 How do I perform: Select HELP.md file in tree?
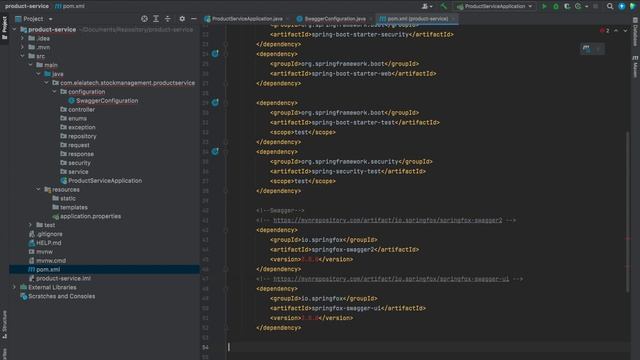click(x=45, y=243)
